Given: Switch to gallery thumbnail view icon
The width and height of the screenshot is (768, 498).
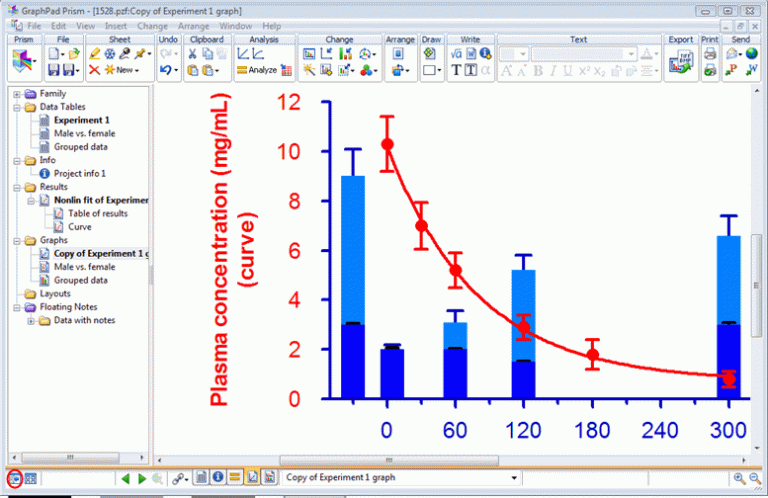Looking at the screenshot, I should [30, 478].
